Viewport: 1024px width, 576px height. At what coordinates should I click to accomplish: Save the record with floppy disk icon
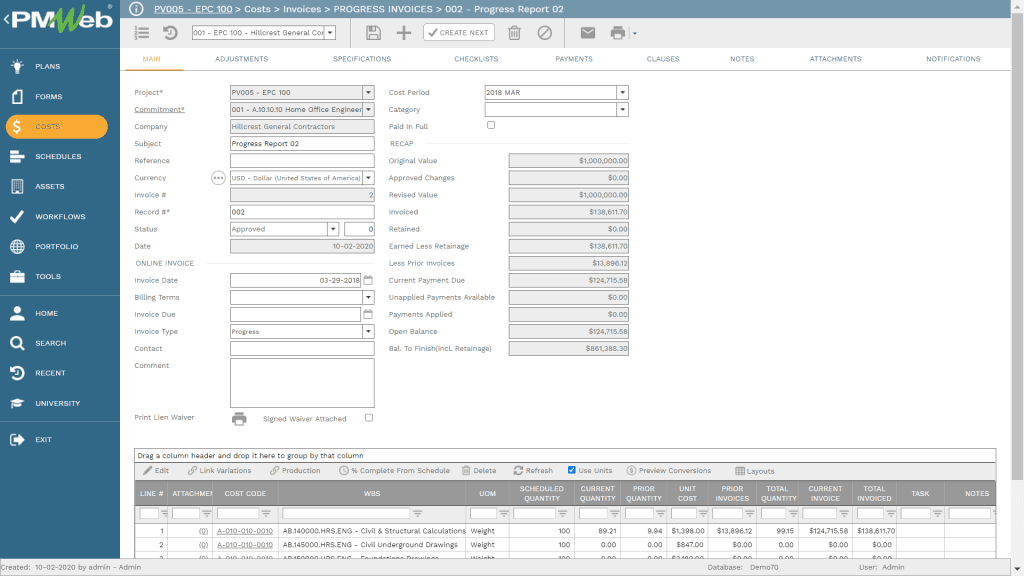(373, 33)
